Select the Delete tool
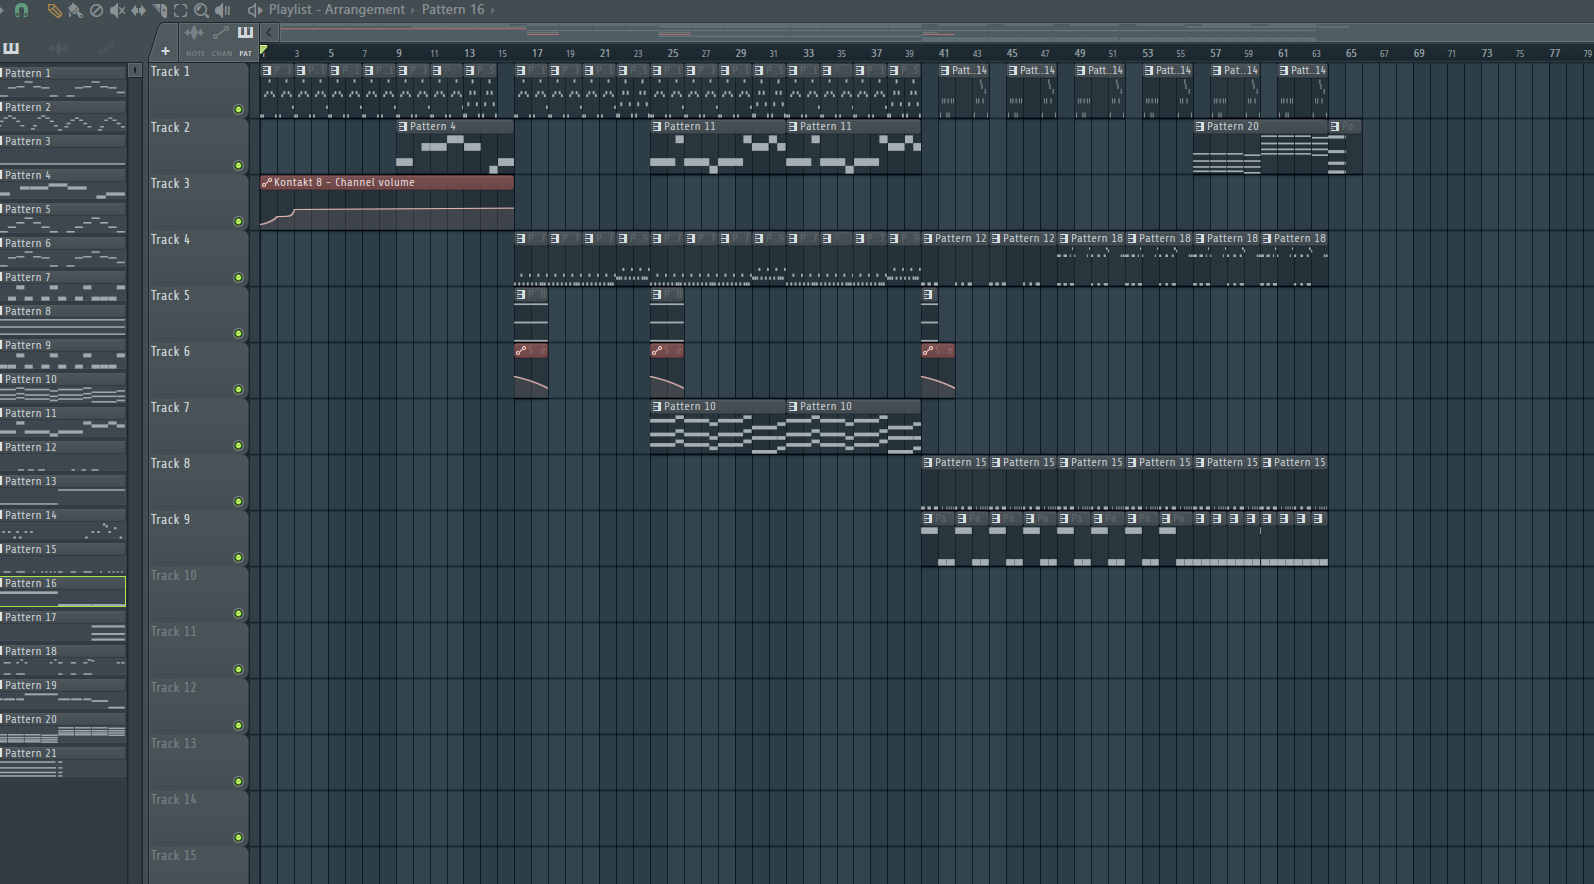This screenshot has height=884, width=1594. (x=96, y=10)
